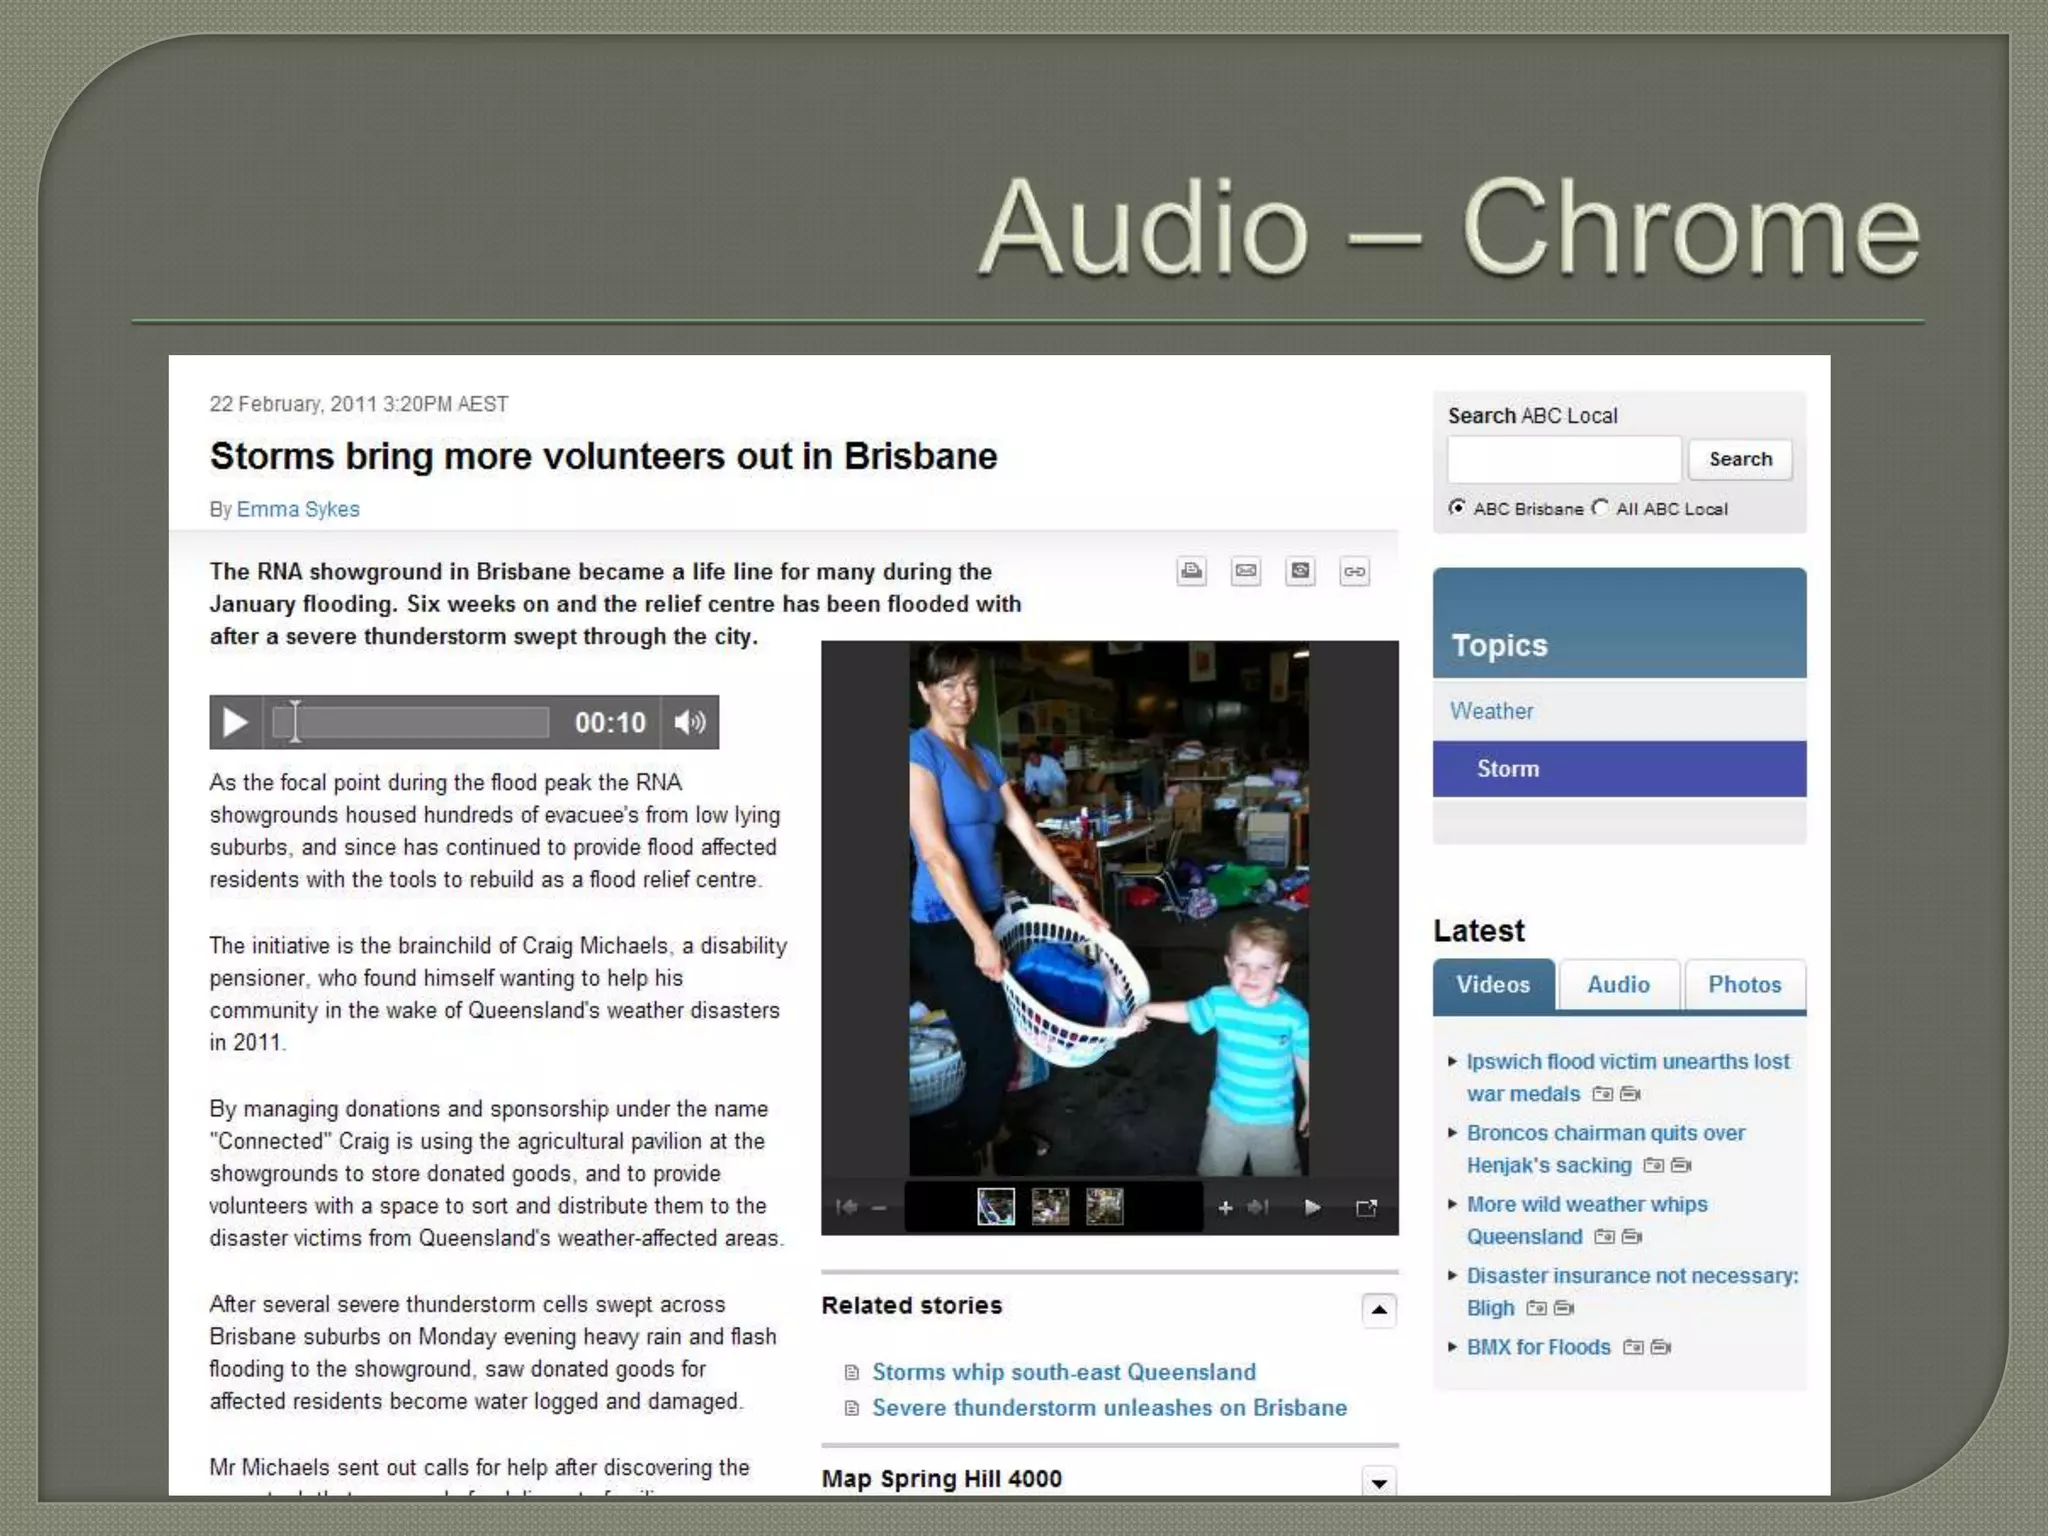Mute the audio player volume
The image size is (2048, 1536).
[690, 722]
